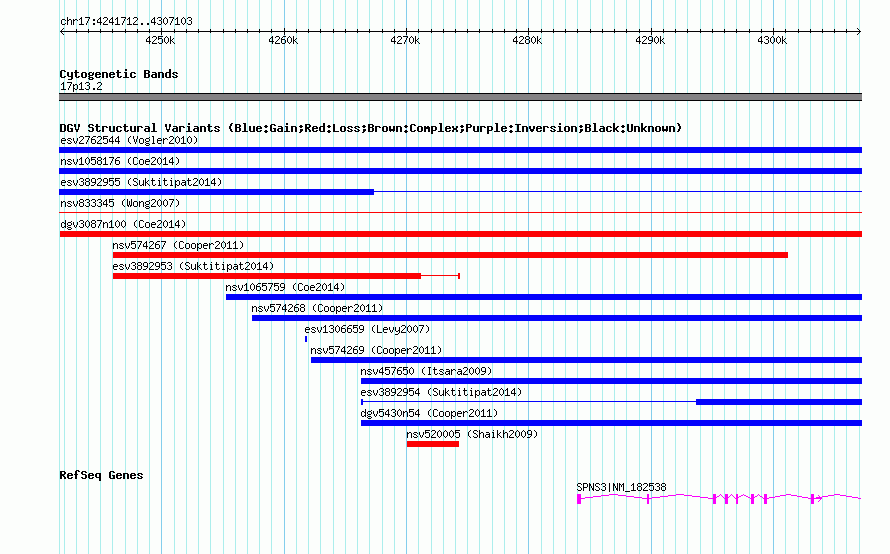Click the 4280k ruler tick label
890x554 pixels.
tap(527, 40)
